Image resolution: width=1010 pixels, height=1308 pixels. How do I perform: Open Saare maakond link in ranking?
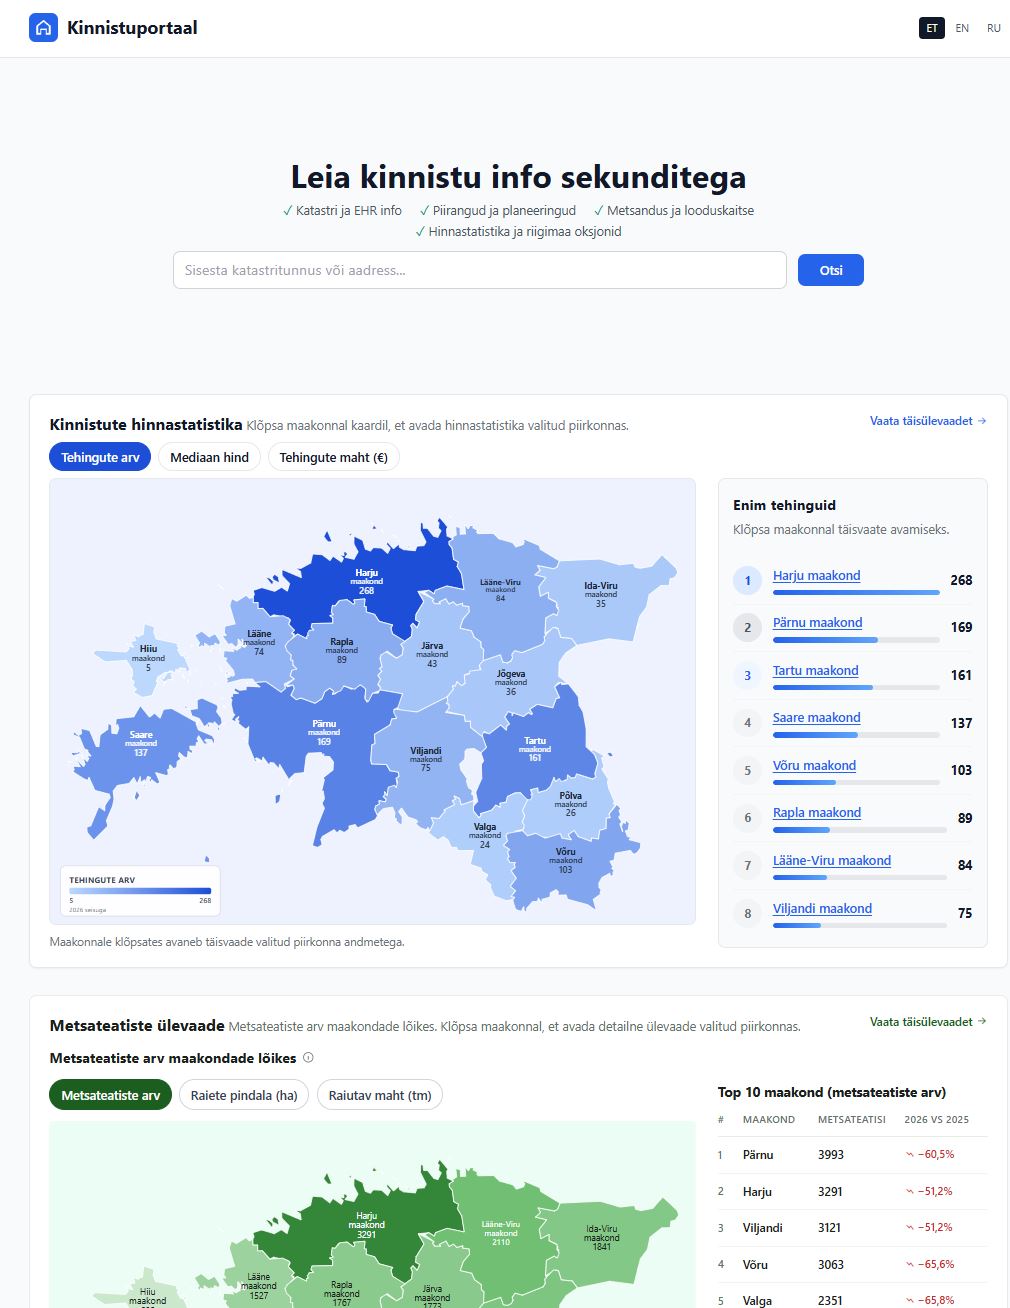tap(816, 717)
